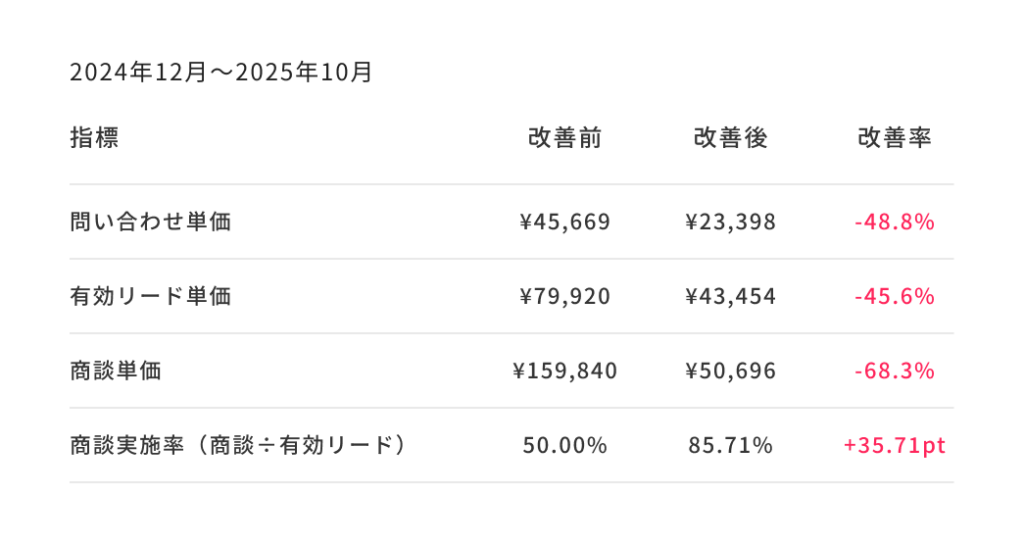This screenshot has height=545, width=1024.
Task: Click the 商談実施率（商談÷有効リード） row label
Action: click(239, 446)
